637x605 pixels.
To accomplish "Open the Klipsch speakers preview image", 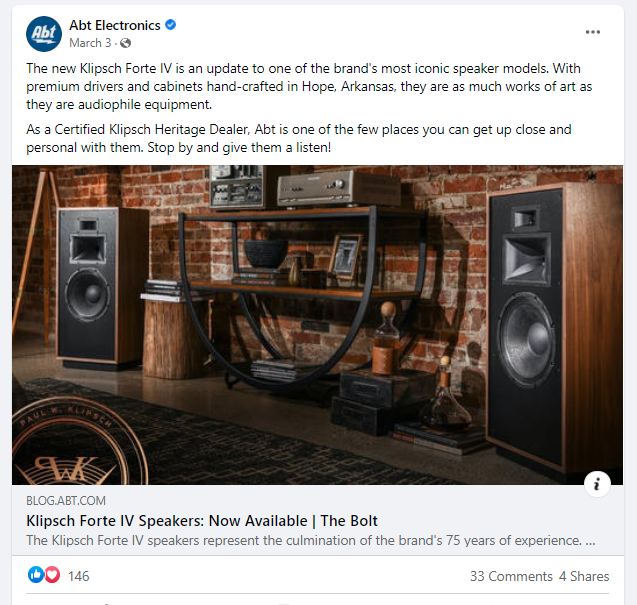I will pos(317,325).
